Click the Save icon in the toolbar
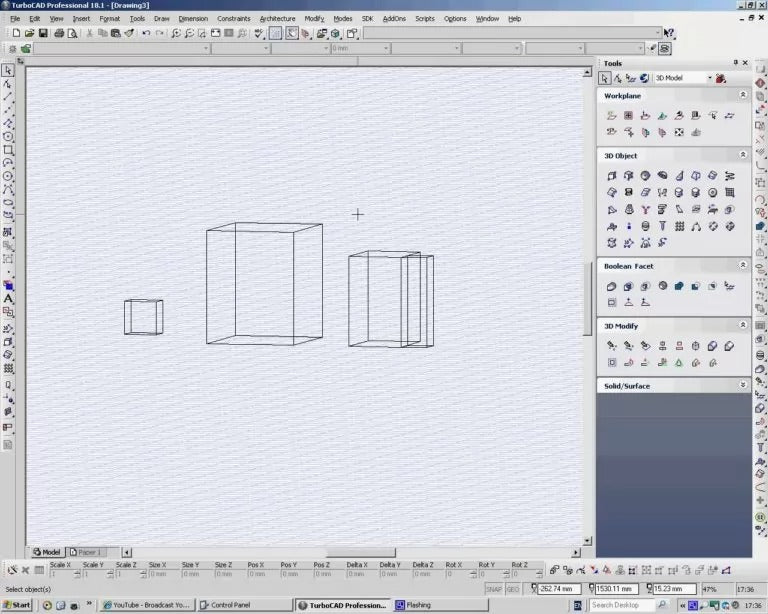The height and width of the screenshot is (614, 768). pyautogui.click(x=43, y=33)
